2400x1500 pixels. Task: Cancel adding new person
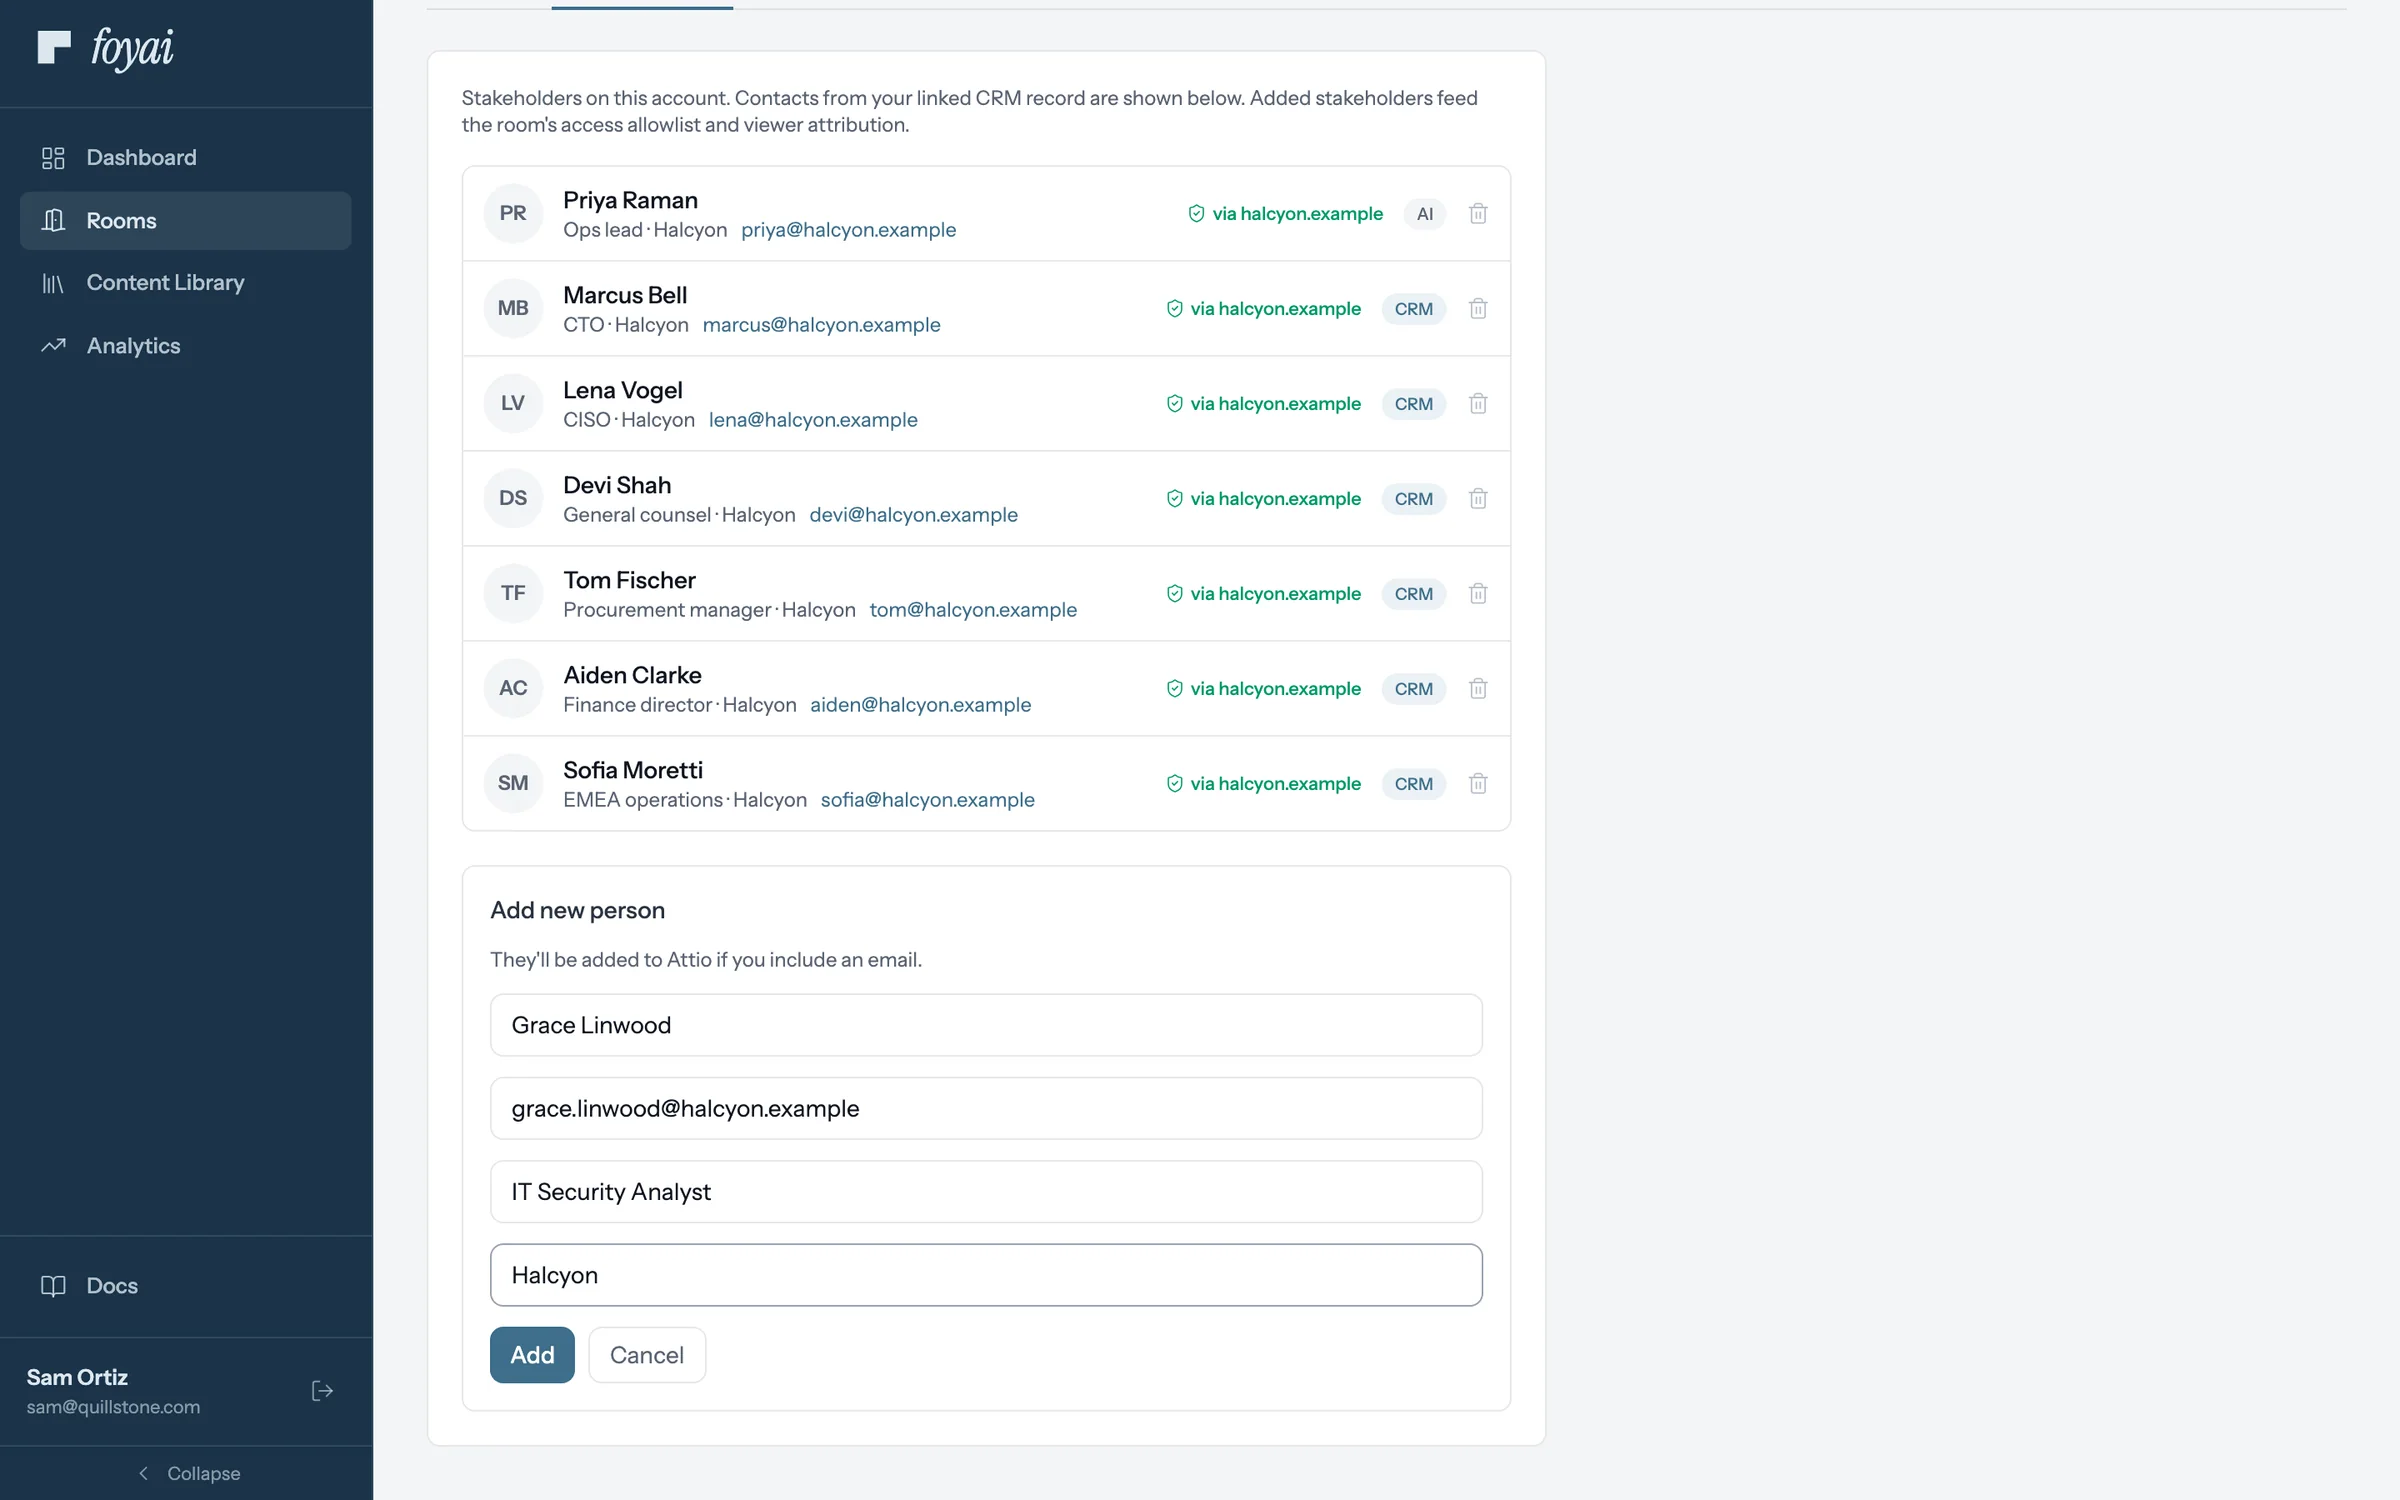point(647,1355)
